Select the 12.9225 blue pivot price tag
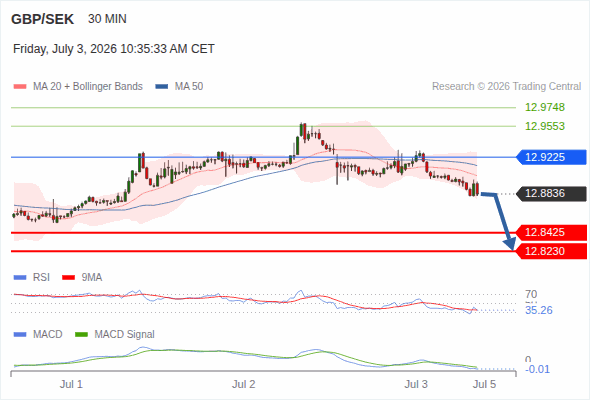 pos(551,157)
